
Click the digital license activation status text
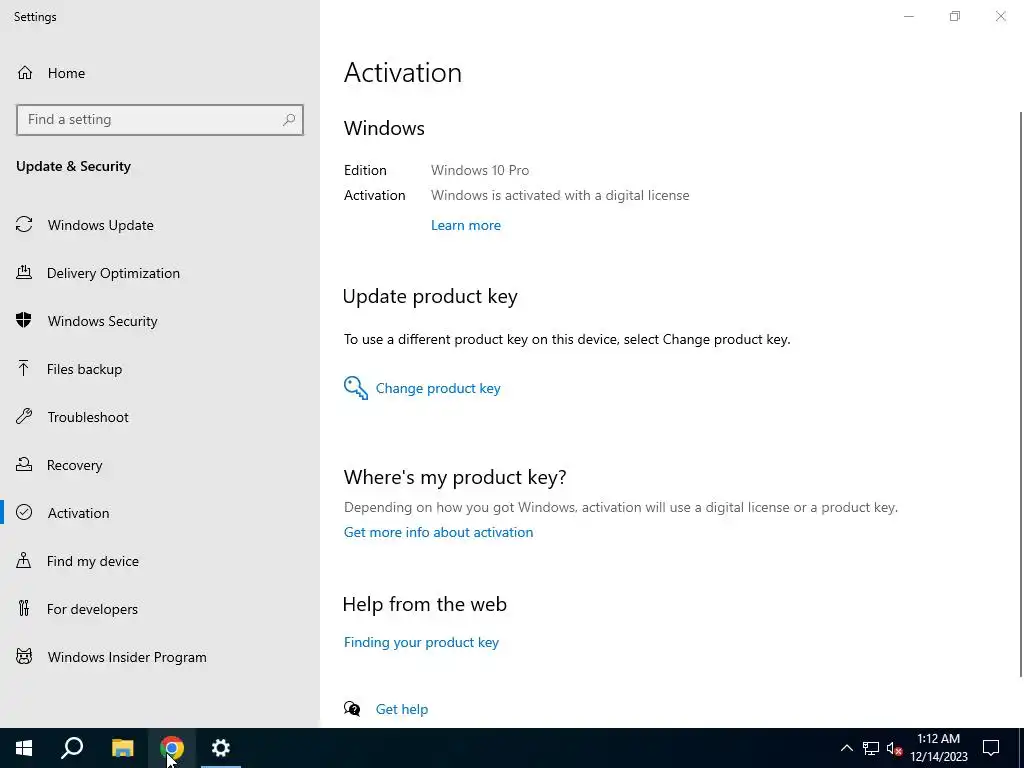click(560, 195)
